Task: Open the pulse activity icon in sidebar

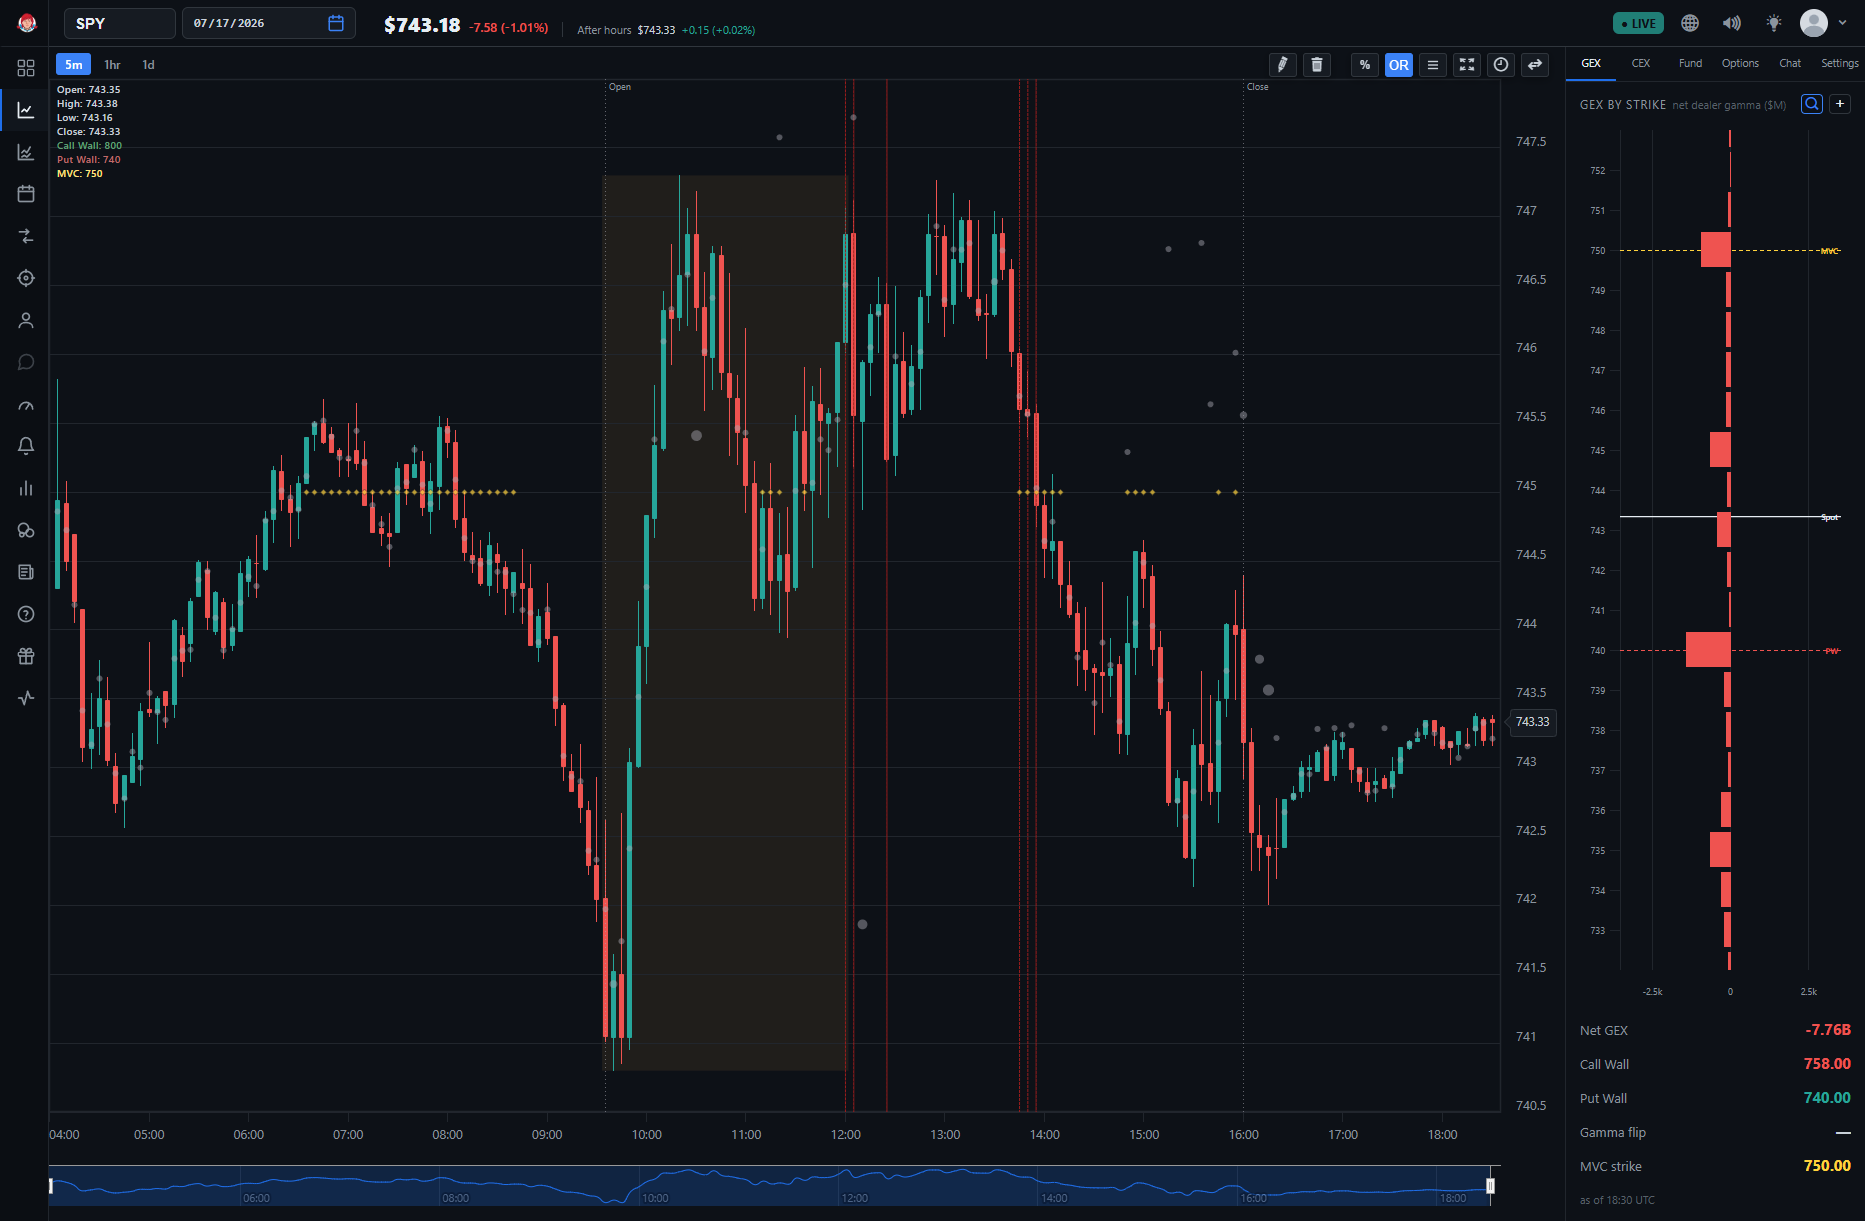Action: [x=26, y=698]
